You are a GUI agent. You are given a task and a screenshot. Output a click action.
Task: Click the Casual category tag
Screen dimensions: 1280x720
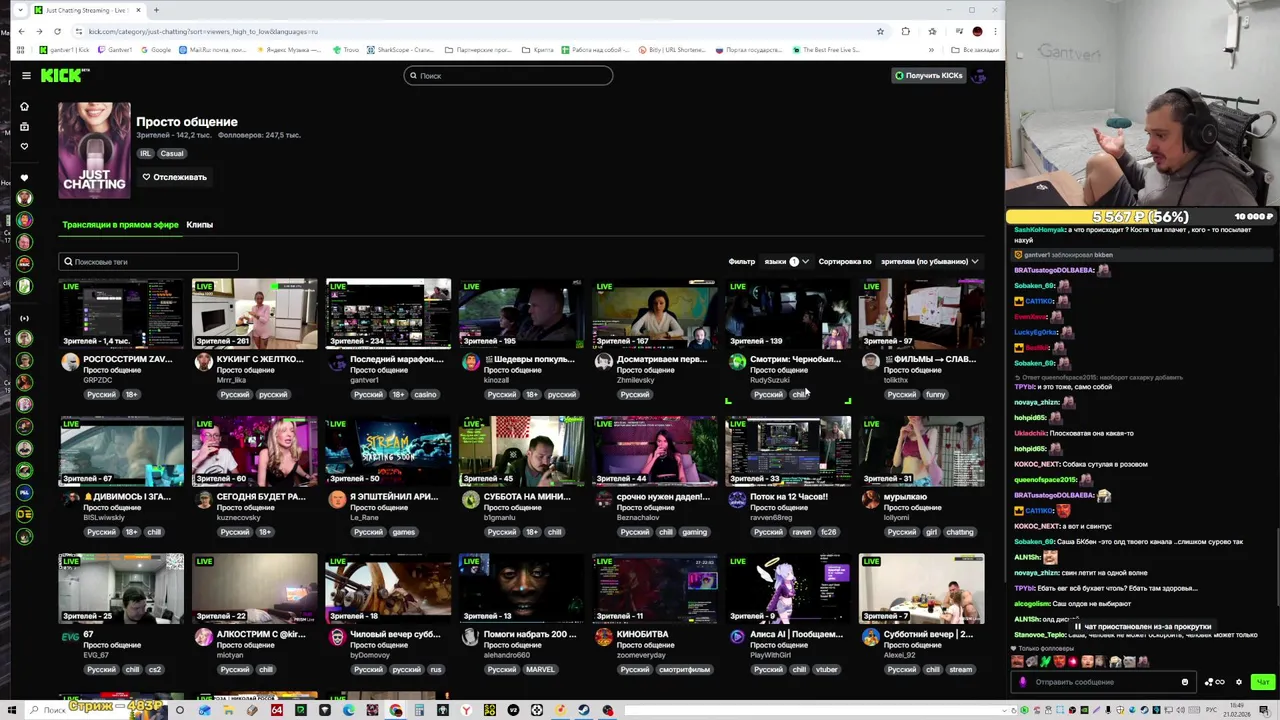pyautogui.click(x=172, y=154)
